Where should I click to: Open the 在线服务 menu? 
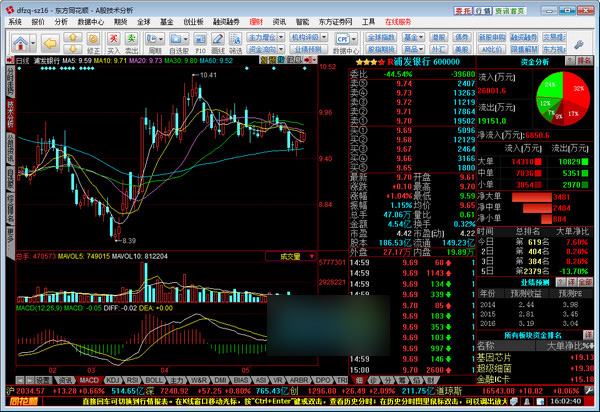pyautogui.click(x=398, y=22)
